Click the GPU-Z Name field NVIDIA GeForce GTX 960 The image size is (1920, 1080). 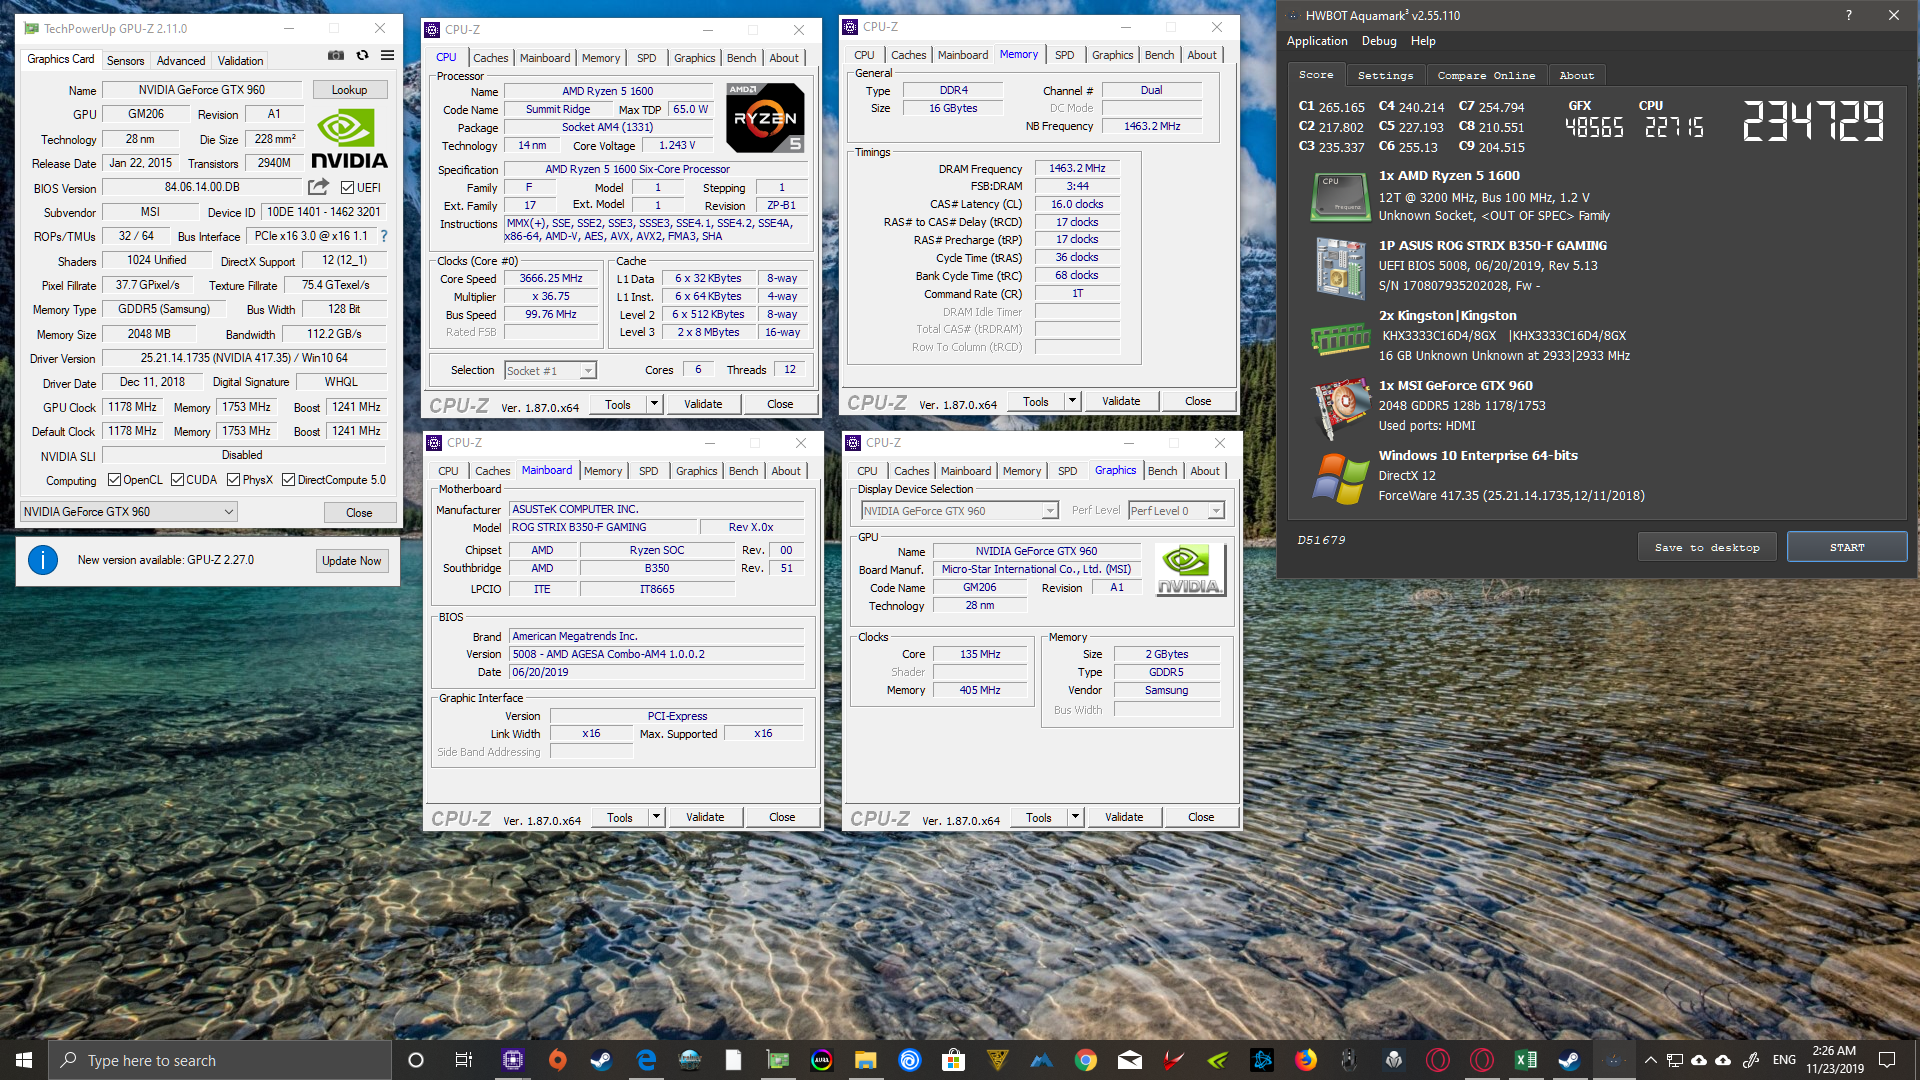(x=201, y=90)
